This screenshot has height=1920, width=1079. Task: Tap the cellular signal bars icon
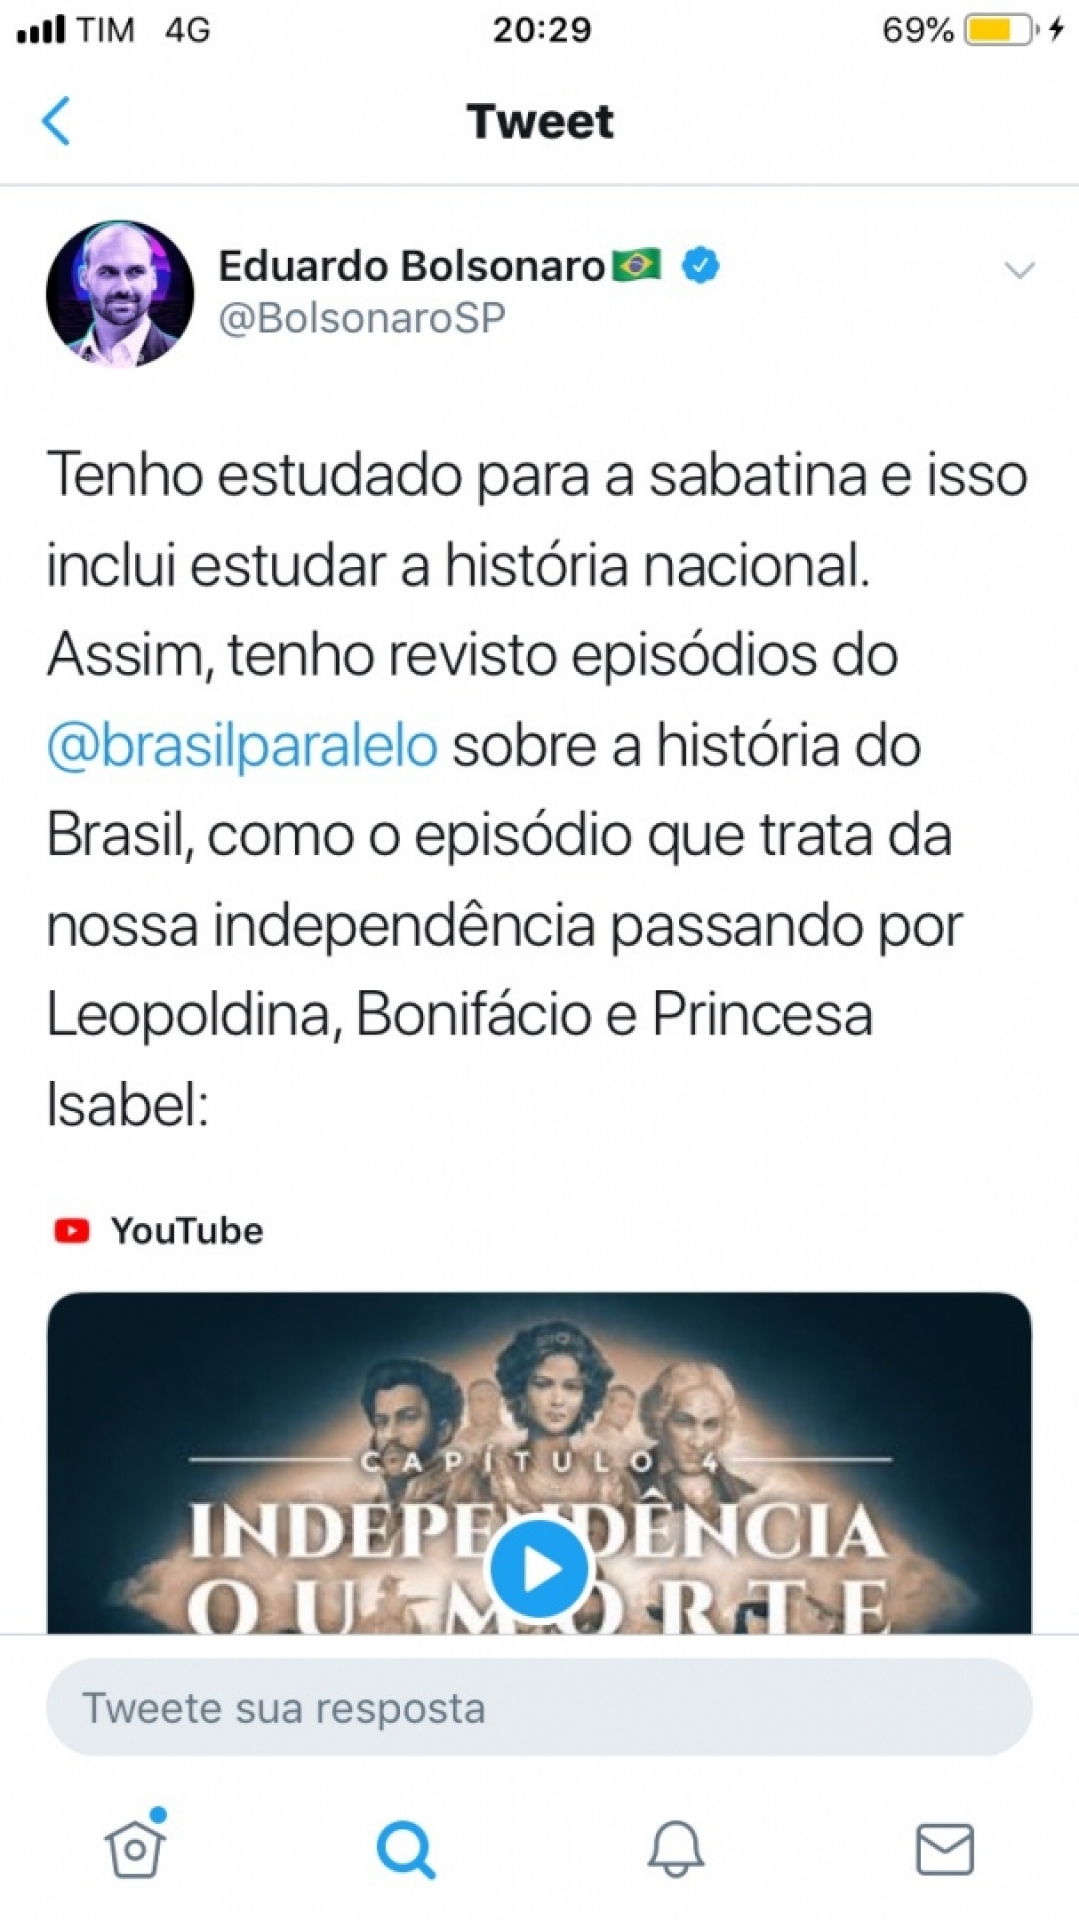41,30
